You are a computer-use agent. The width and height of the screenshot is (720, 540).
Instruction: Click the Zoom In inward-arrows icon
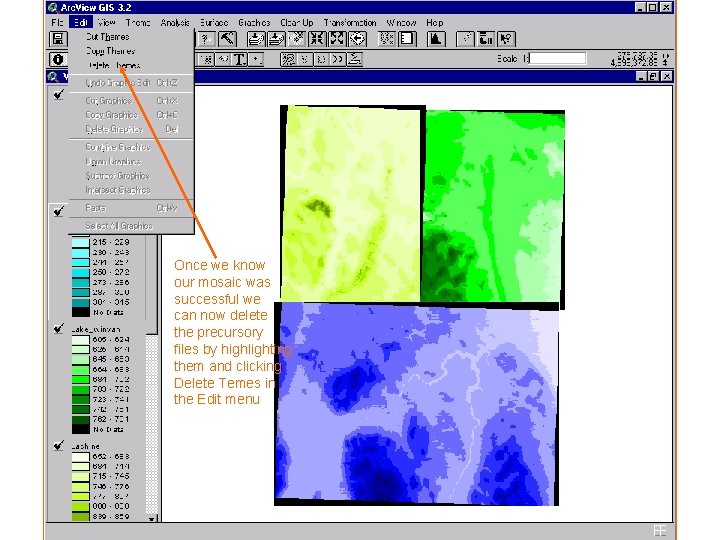[317, 39]
